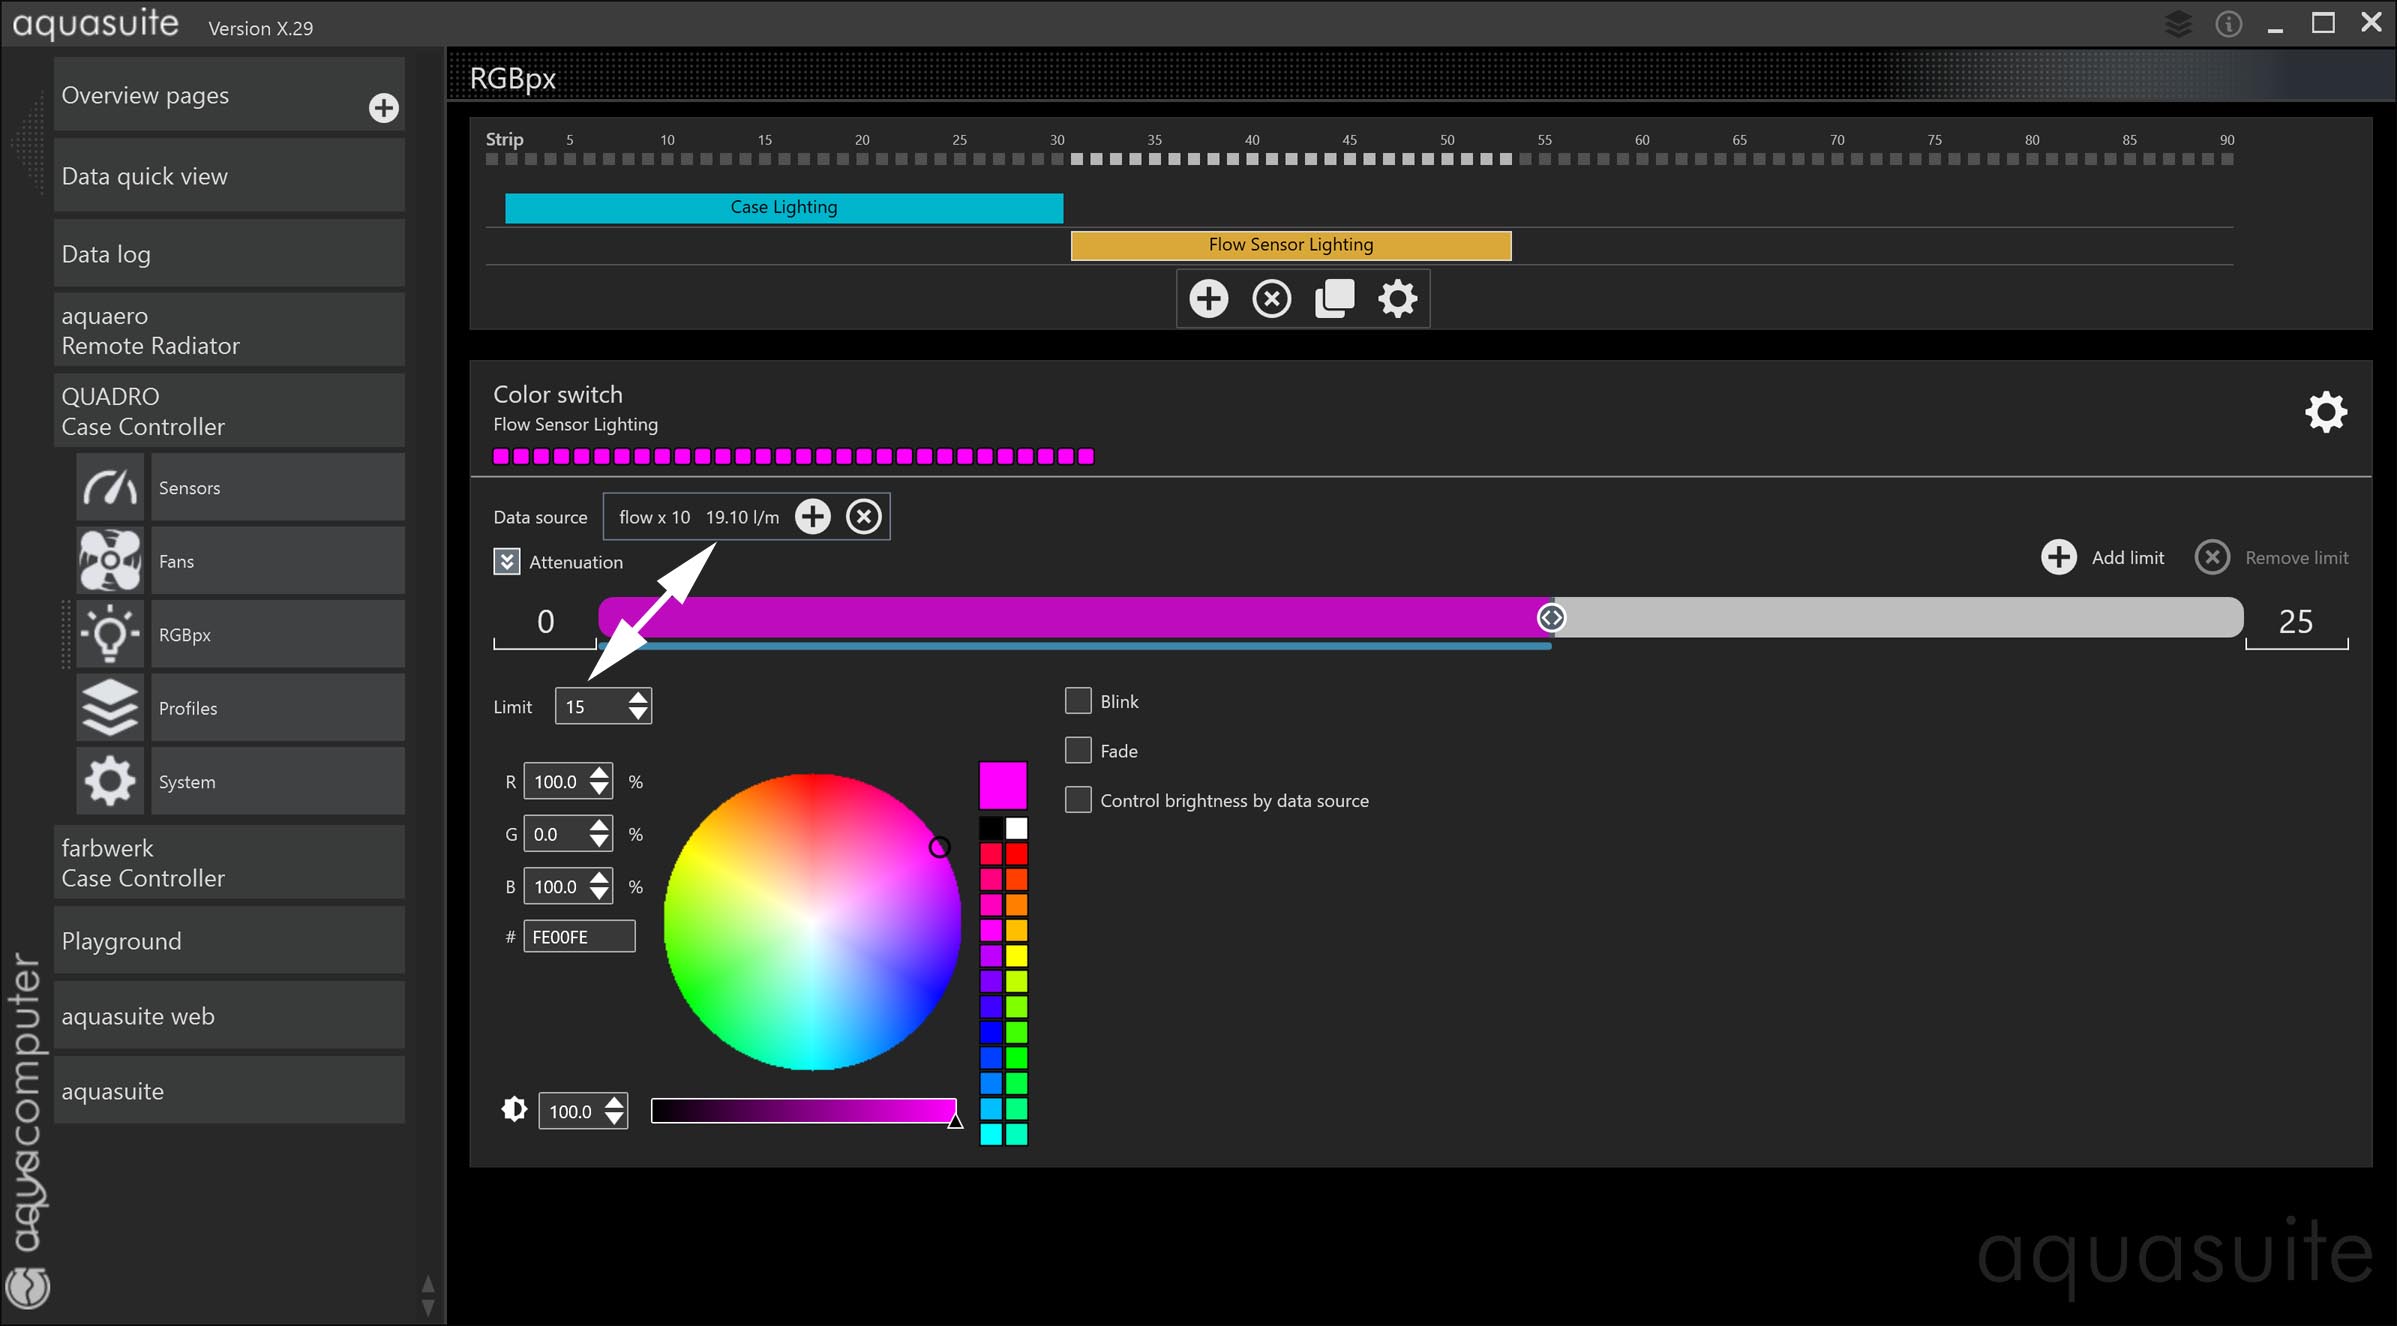Image resolution: width=2397 pixels, height=1326 pixels.
Task: Open the Data log page
Action: 106,254
